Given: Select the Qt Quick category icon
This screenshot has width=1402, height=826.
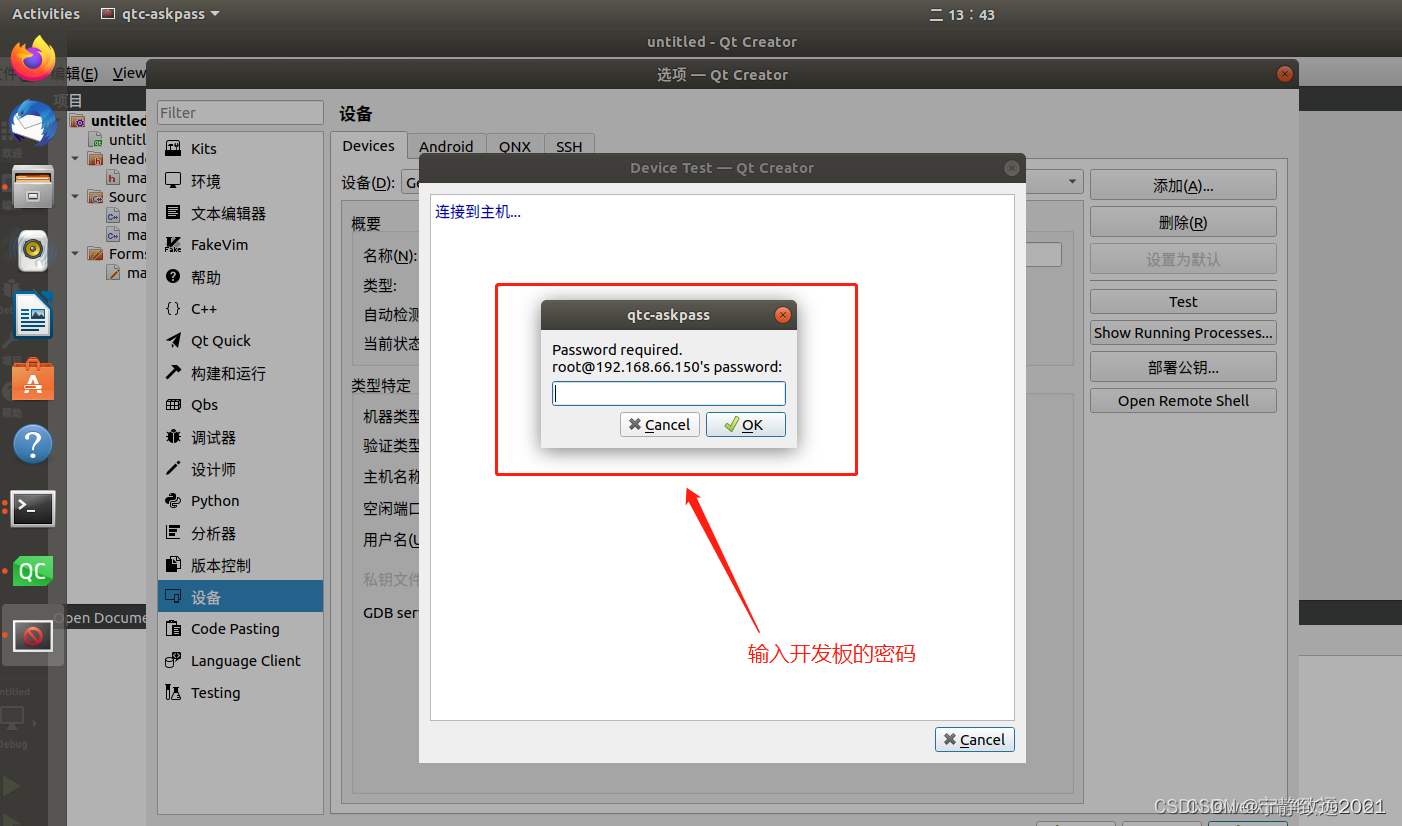Looking at the screenshot, I should click(173, 341).
